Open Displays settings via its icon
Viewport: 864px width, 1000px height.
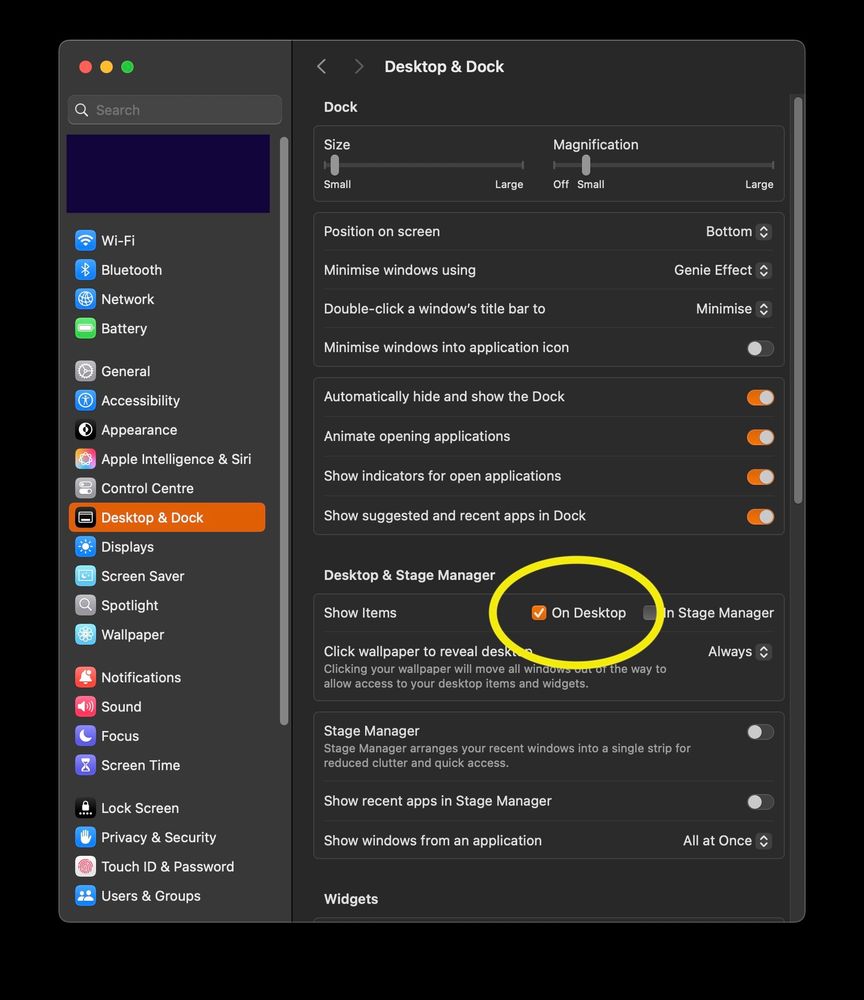(85, 547)
